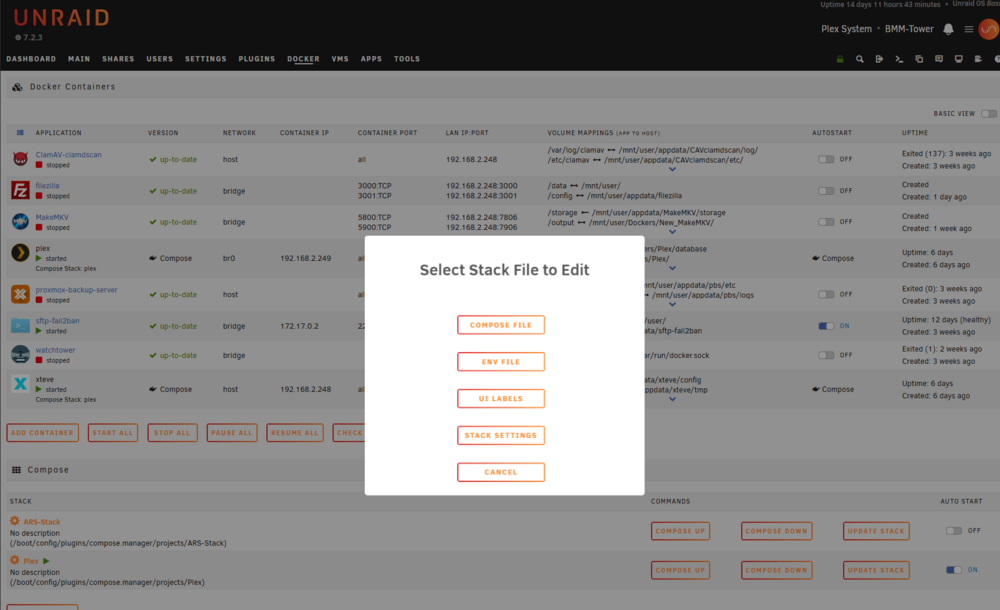The width and height of the screenshot is (1000, 610).
Task: Click the list view icon beside Application
Action: point(20,133)
